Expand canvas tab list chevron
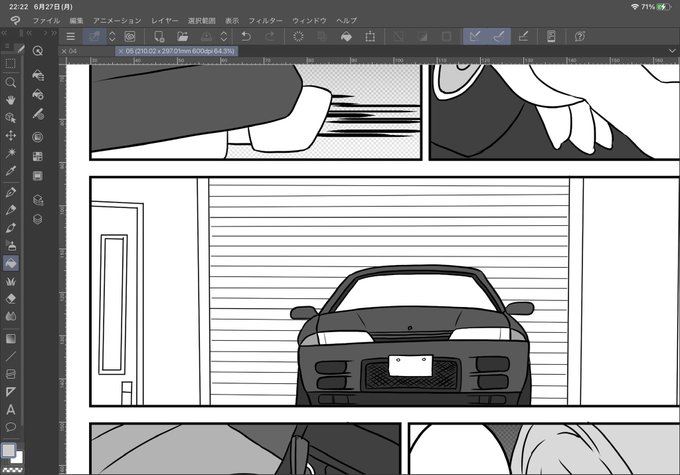Viewport: 680px width, 475px height. [x=672, y=51]
